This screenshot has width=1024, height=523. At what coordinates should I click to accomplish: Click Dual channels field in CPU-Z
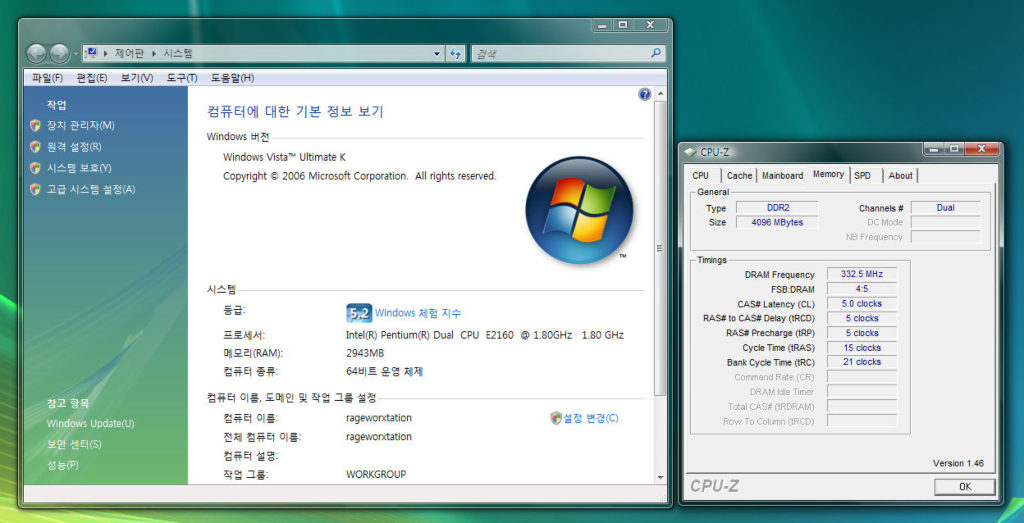click(x=946, y=208)
